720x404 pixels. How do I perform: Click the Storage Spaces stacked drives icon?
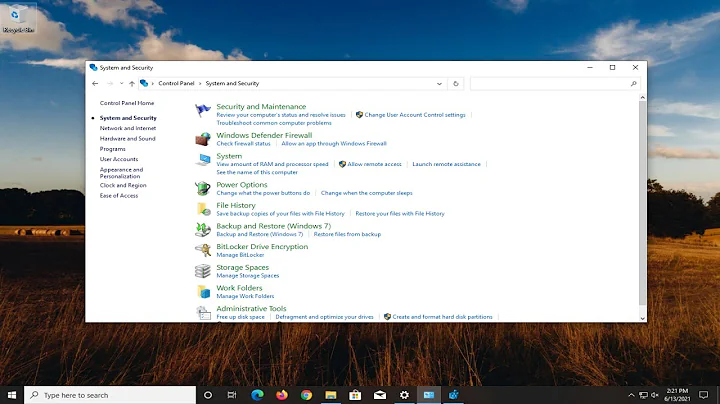pyautogui.click(x=202, y=271)
